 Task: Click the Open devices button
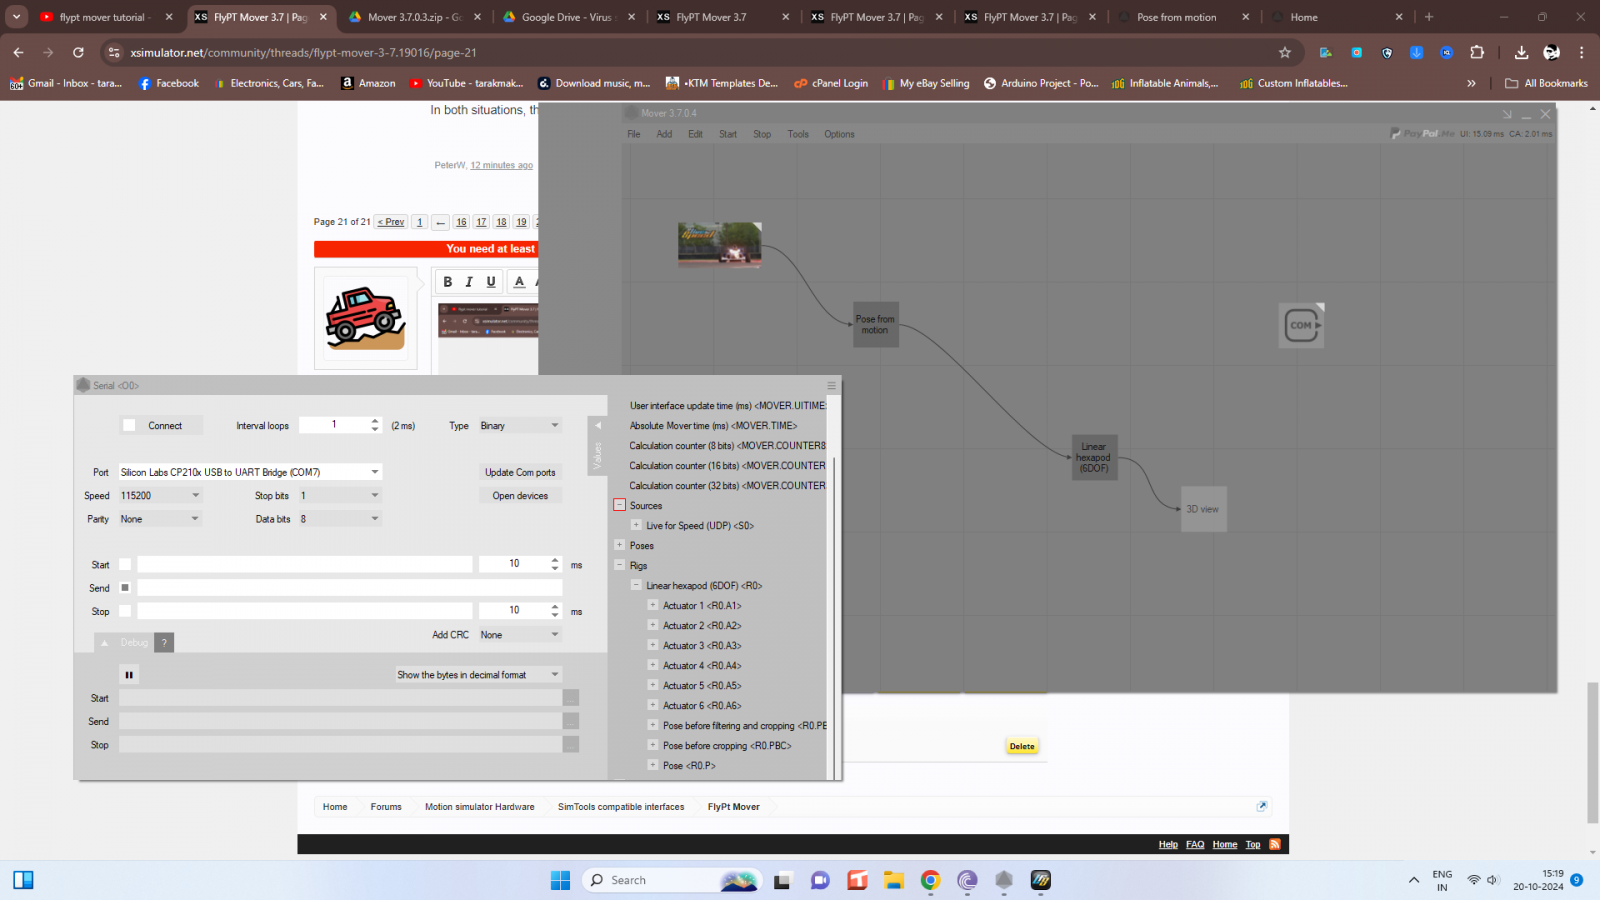tap(520, 496)
